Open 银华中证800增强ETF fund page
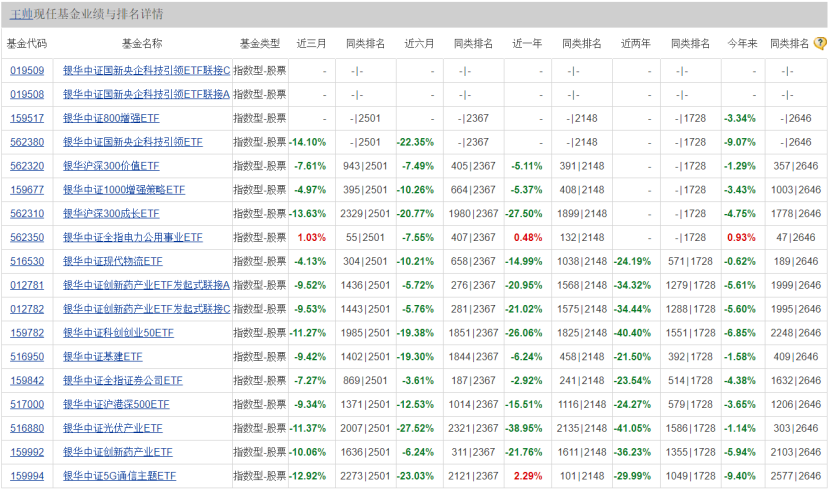This screenshot has width=830, height=492. (x=111, y=118)
